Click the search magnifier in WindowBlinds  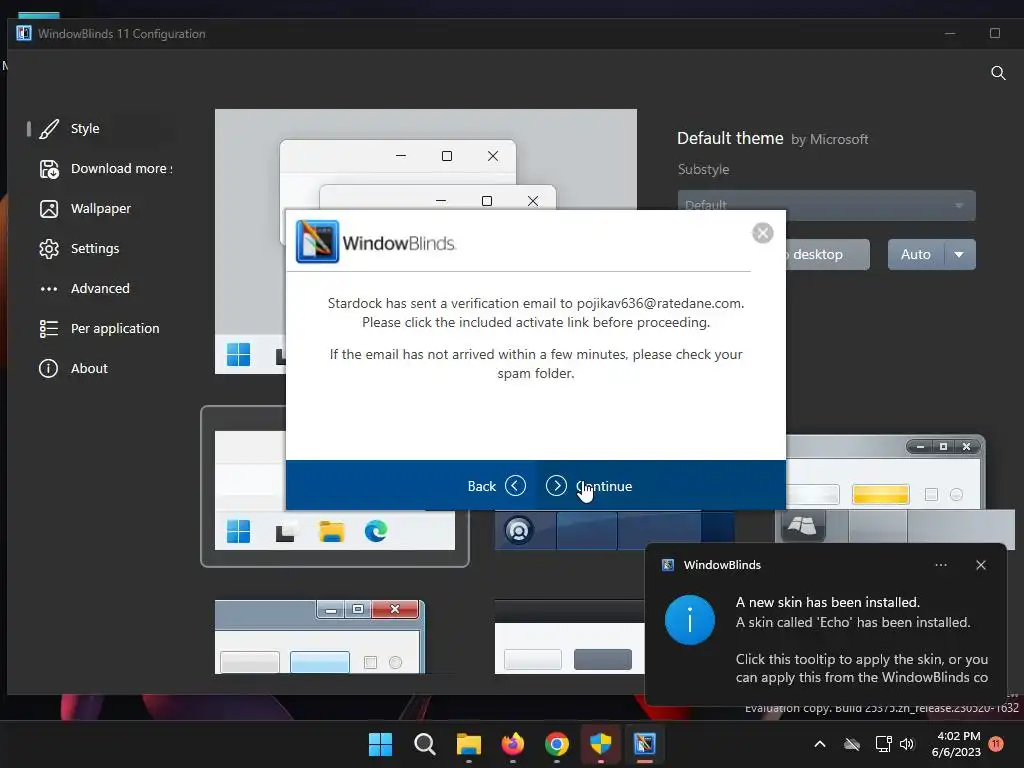point(998,72)
